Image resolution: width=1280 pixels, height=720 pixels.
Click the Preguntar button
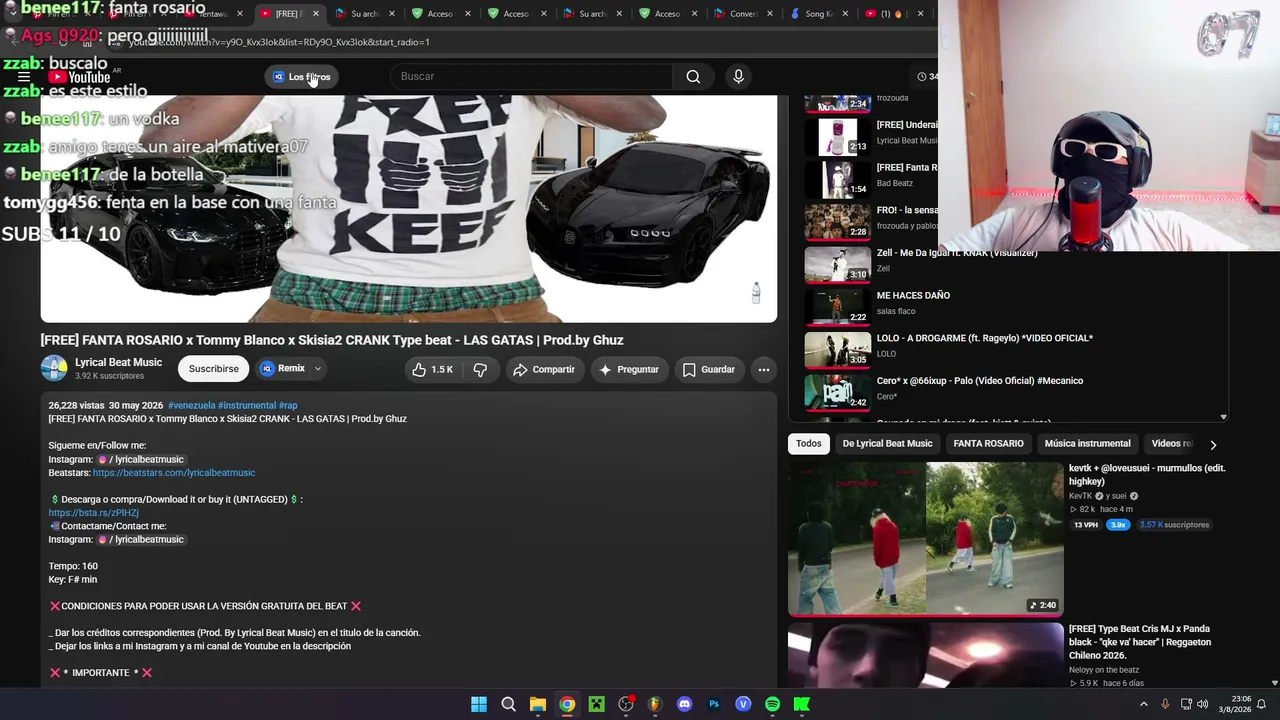click(629, 370)
